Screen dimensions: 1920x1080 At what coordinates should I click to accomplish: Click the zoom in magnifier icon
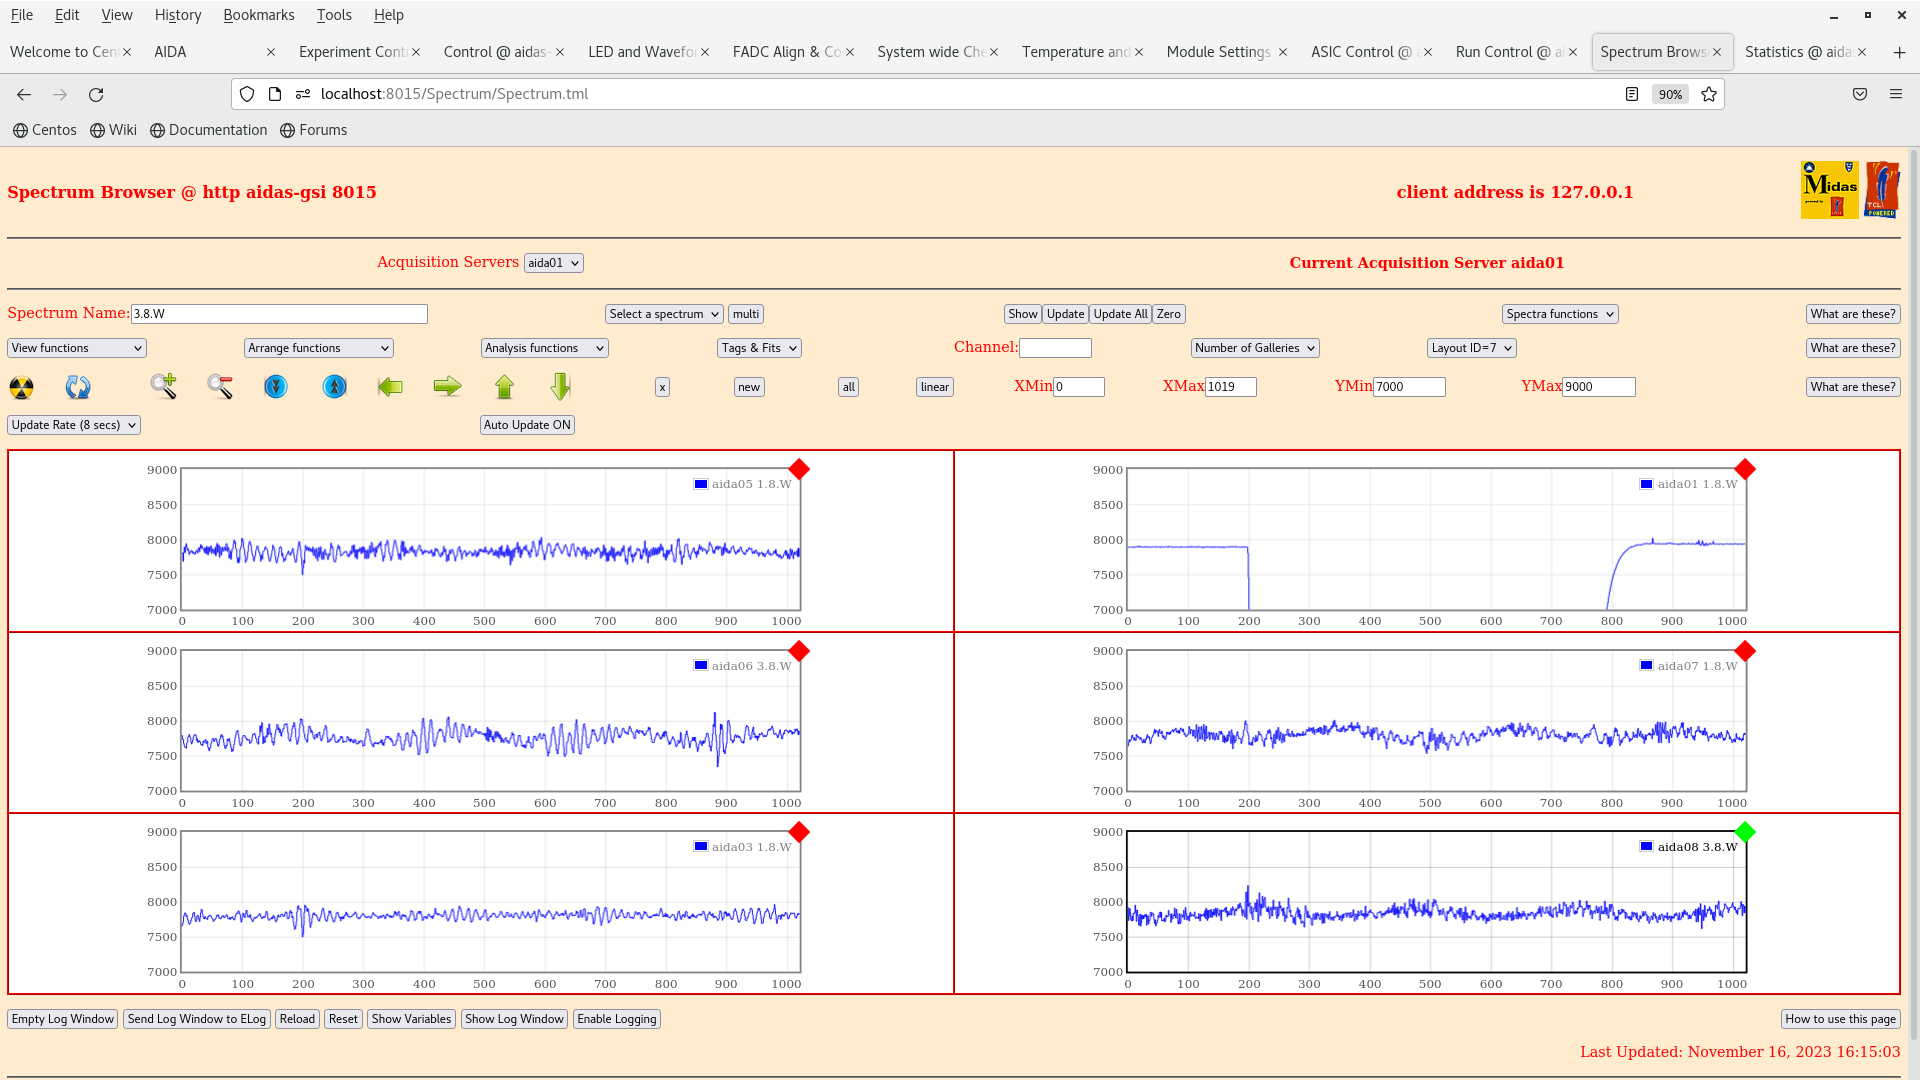tap(163, 386)
